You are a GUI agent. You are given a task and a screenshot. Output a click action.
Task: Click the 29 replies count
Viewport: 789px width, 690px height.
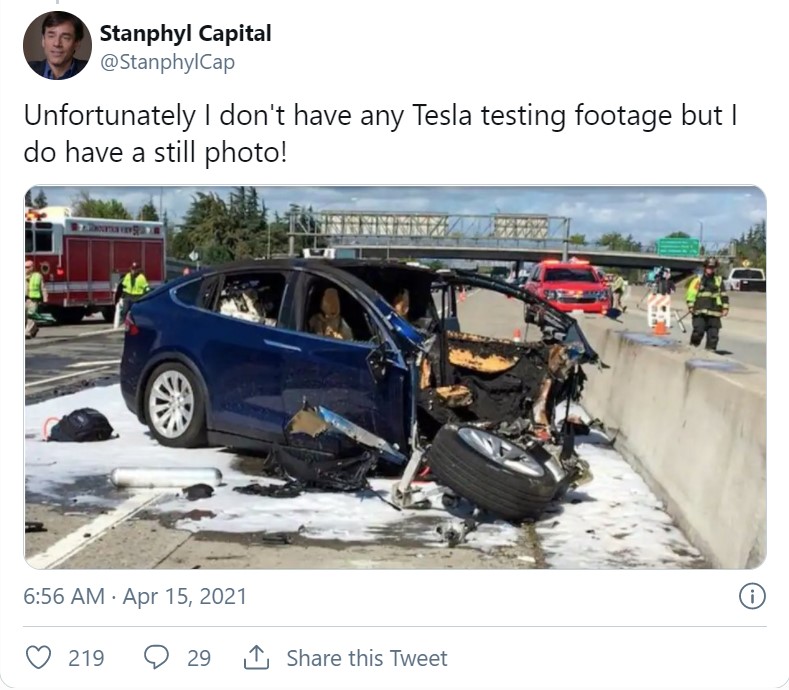point(199,658)
